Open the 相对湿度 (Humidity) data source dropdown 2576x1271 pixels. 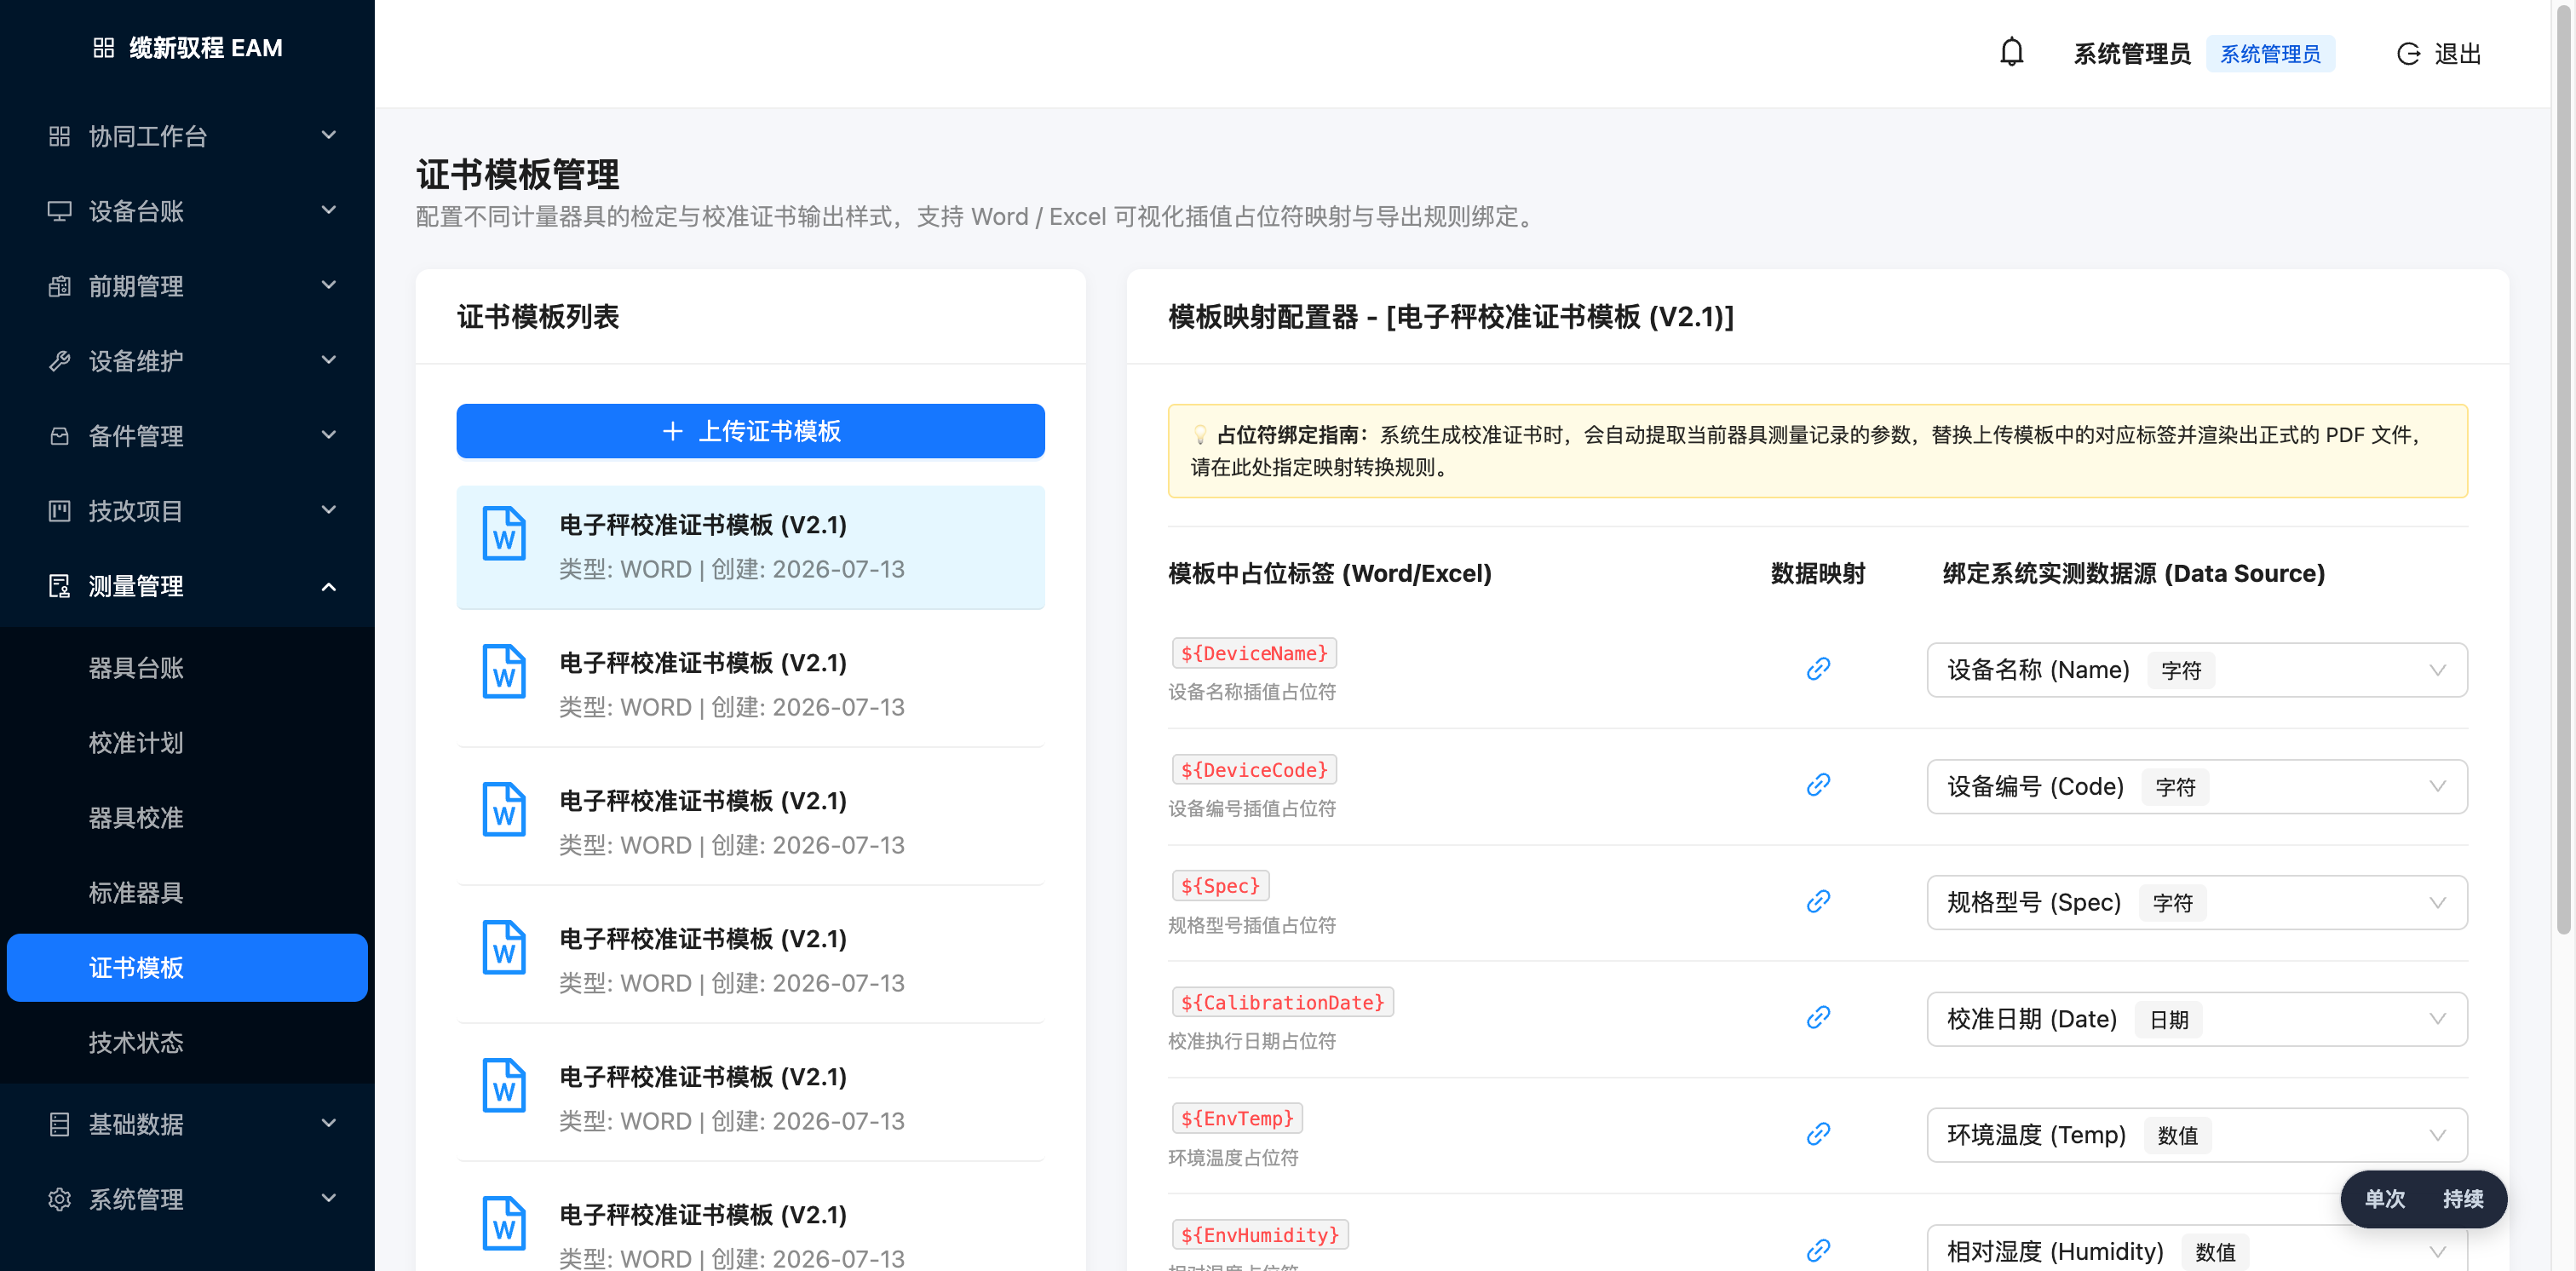(2196, 1250)
